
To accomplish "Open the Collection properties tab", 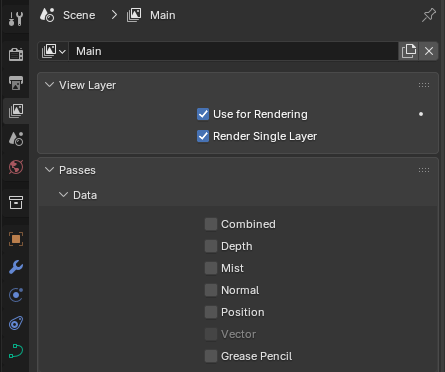I will click(x=16, y=202).
